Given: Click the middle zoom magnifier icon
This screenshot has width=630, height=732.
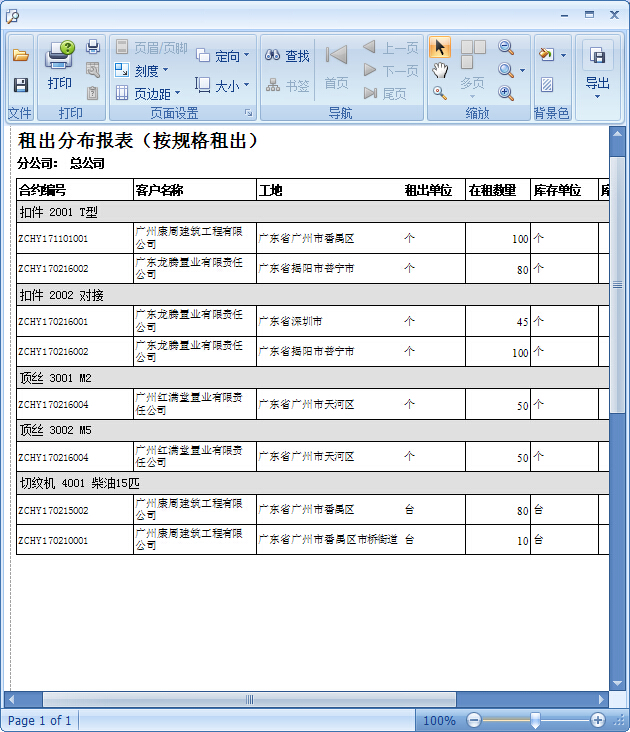Looking at the screenshot, I should [x=506, y=70].
